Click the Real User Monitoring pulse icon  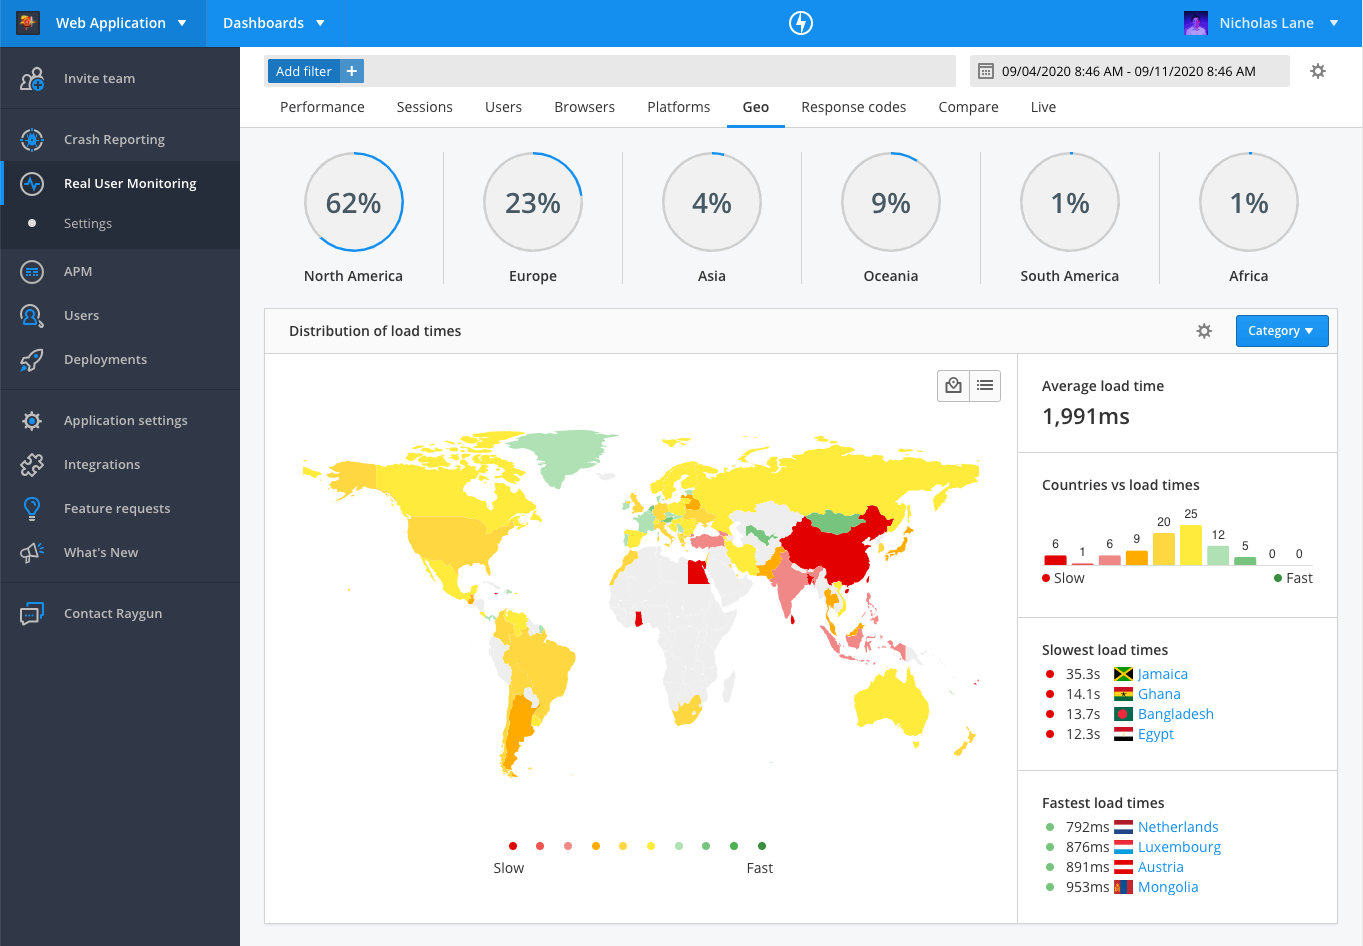point(32,184)
